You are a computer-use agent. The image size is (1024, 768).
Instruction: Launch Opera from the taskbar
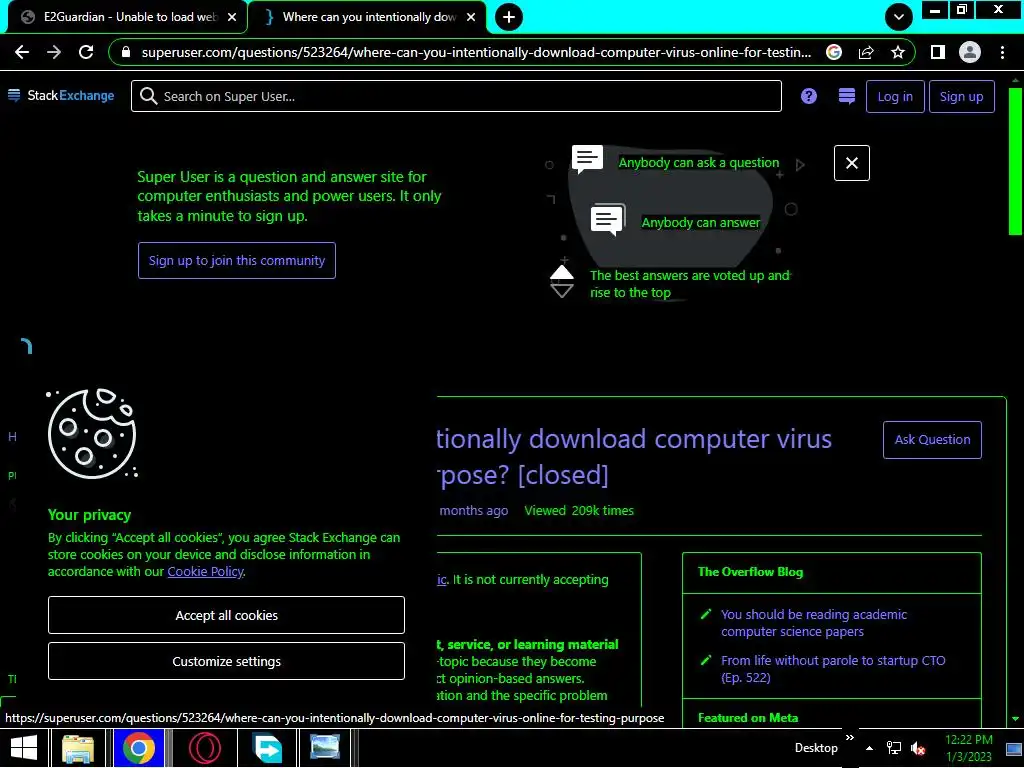click(x=204, y=748)
